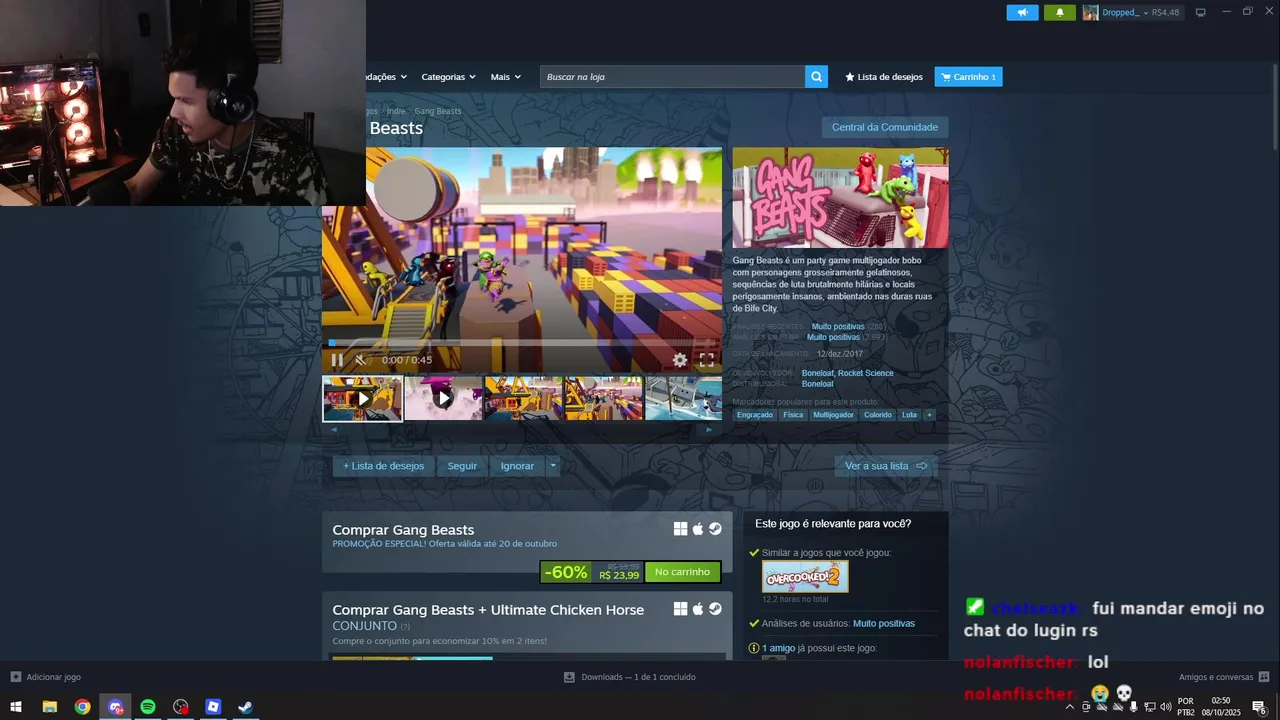Open Boneloaf publisher link under distribuidora
The image size is (1280, 720).
(817, 384)
